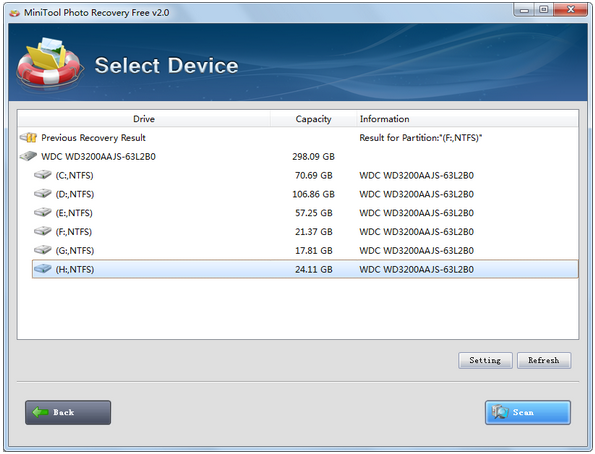Click the 21.37 GB capacity value
The image size is (595, 454).
[x=314, y=232]
